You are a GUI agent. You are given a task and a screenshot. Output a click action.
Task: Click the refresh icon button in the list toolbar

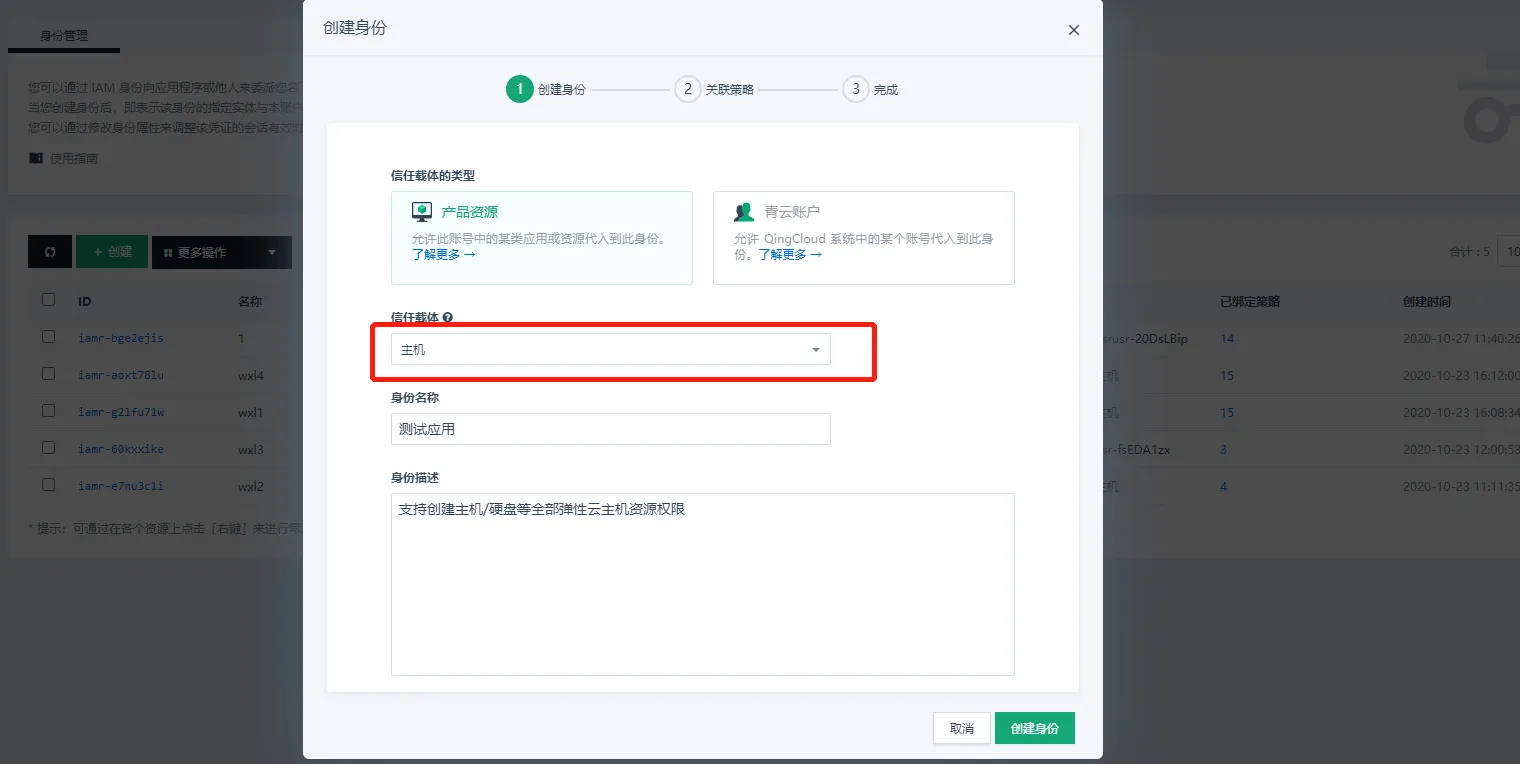[50, 252]
